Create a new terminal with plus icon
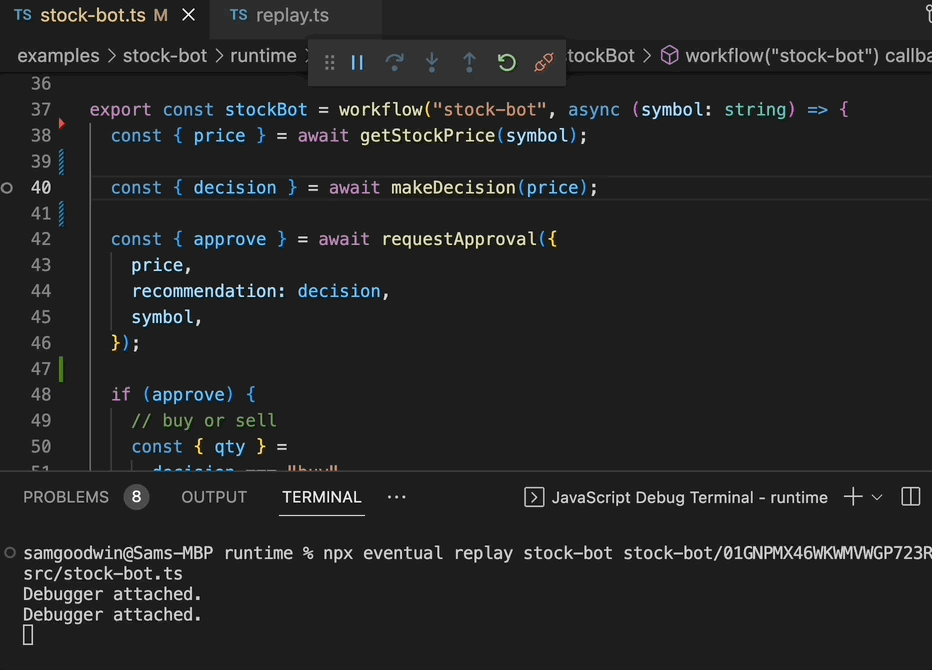This screenshot has height=670, width=932. tap(852, 497)
